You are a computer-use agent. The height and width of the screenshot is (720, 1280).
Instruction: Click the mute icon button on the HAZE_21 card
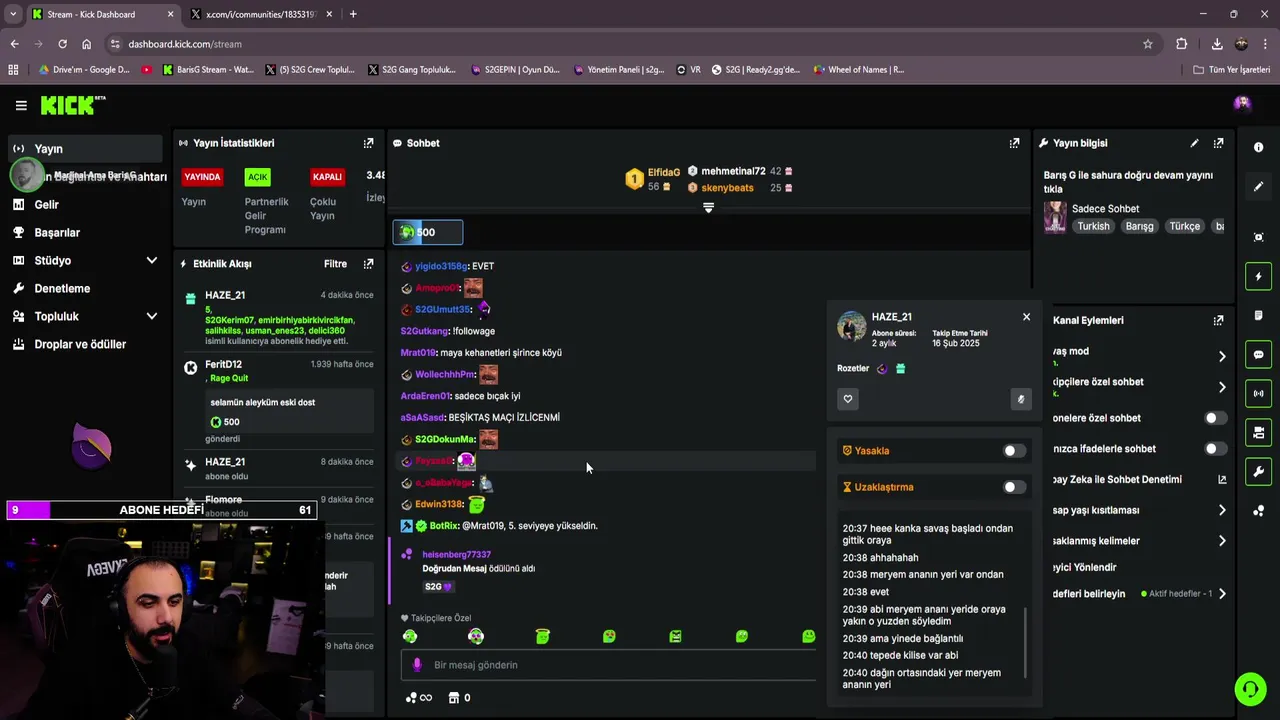click(x=1020, y=399)
